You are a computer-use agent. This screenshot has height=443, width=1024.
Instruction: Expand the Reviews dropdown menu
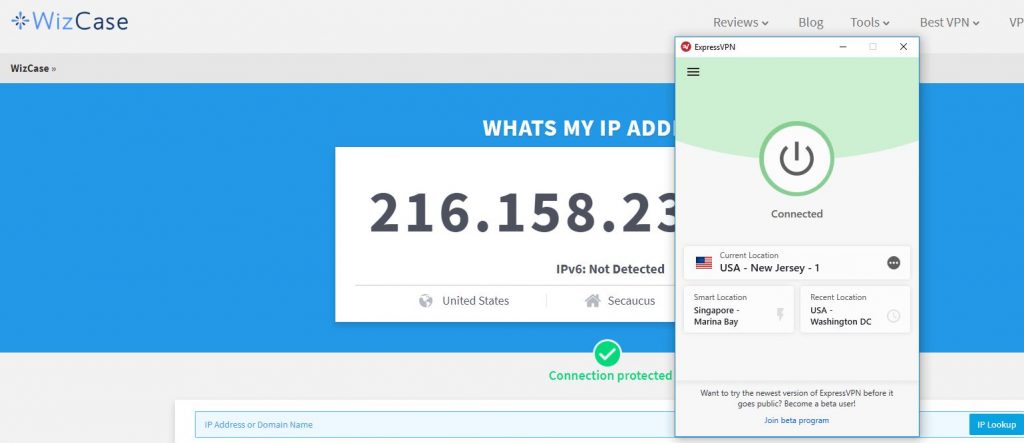coord(741,22)
